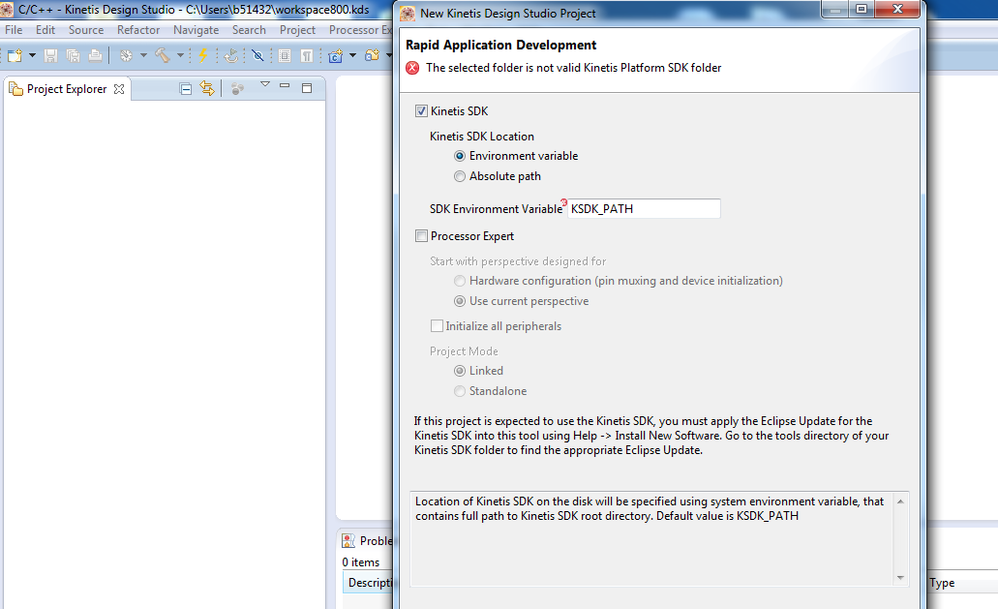
Task: Click the "0 items" text in Problems
Action: pyautogui.click(x=360, y=563)
